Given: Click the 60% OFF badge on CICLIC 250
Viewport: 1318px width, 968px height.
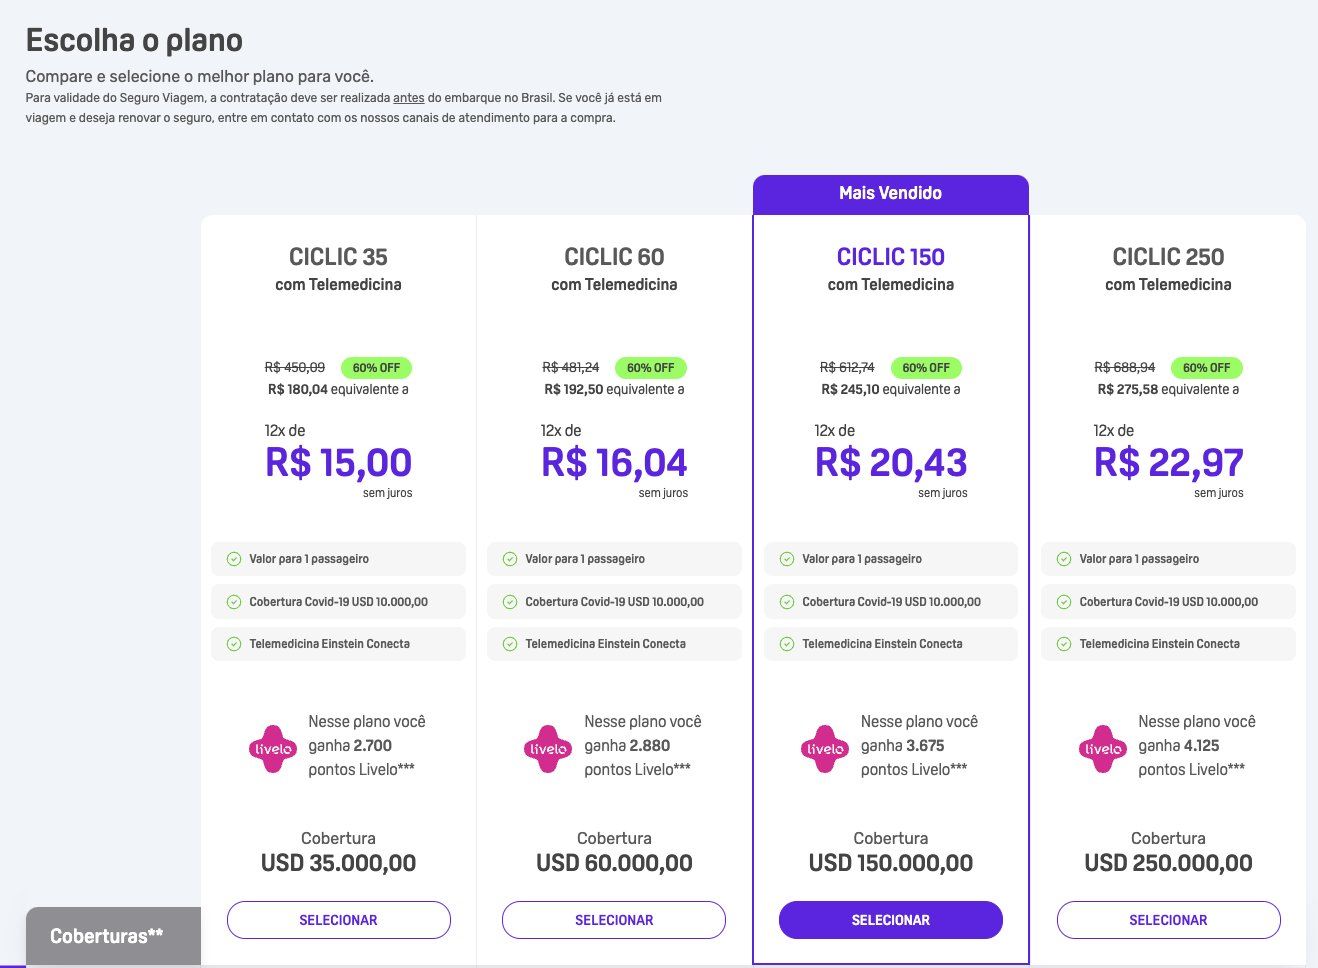Looking at the screenshot, I should [1206, 368].
